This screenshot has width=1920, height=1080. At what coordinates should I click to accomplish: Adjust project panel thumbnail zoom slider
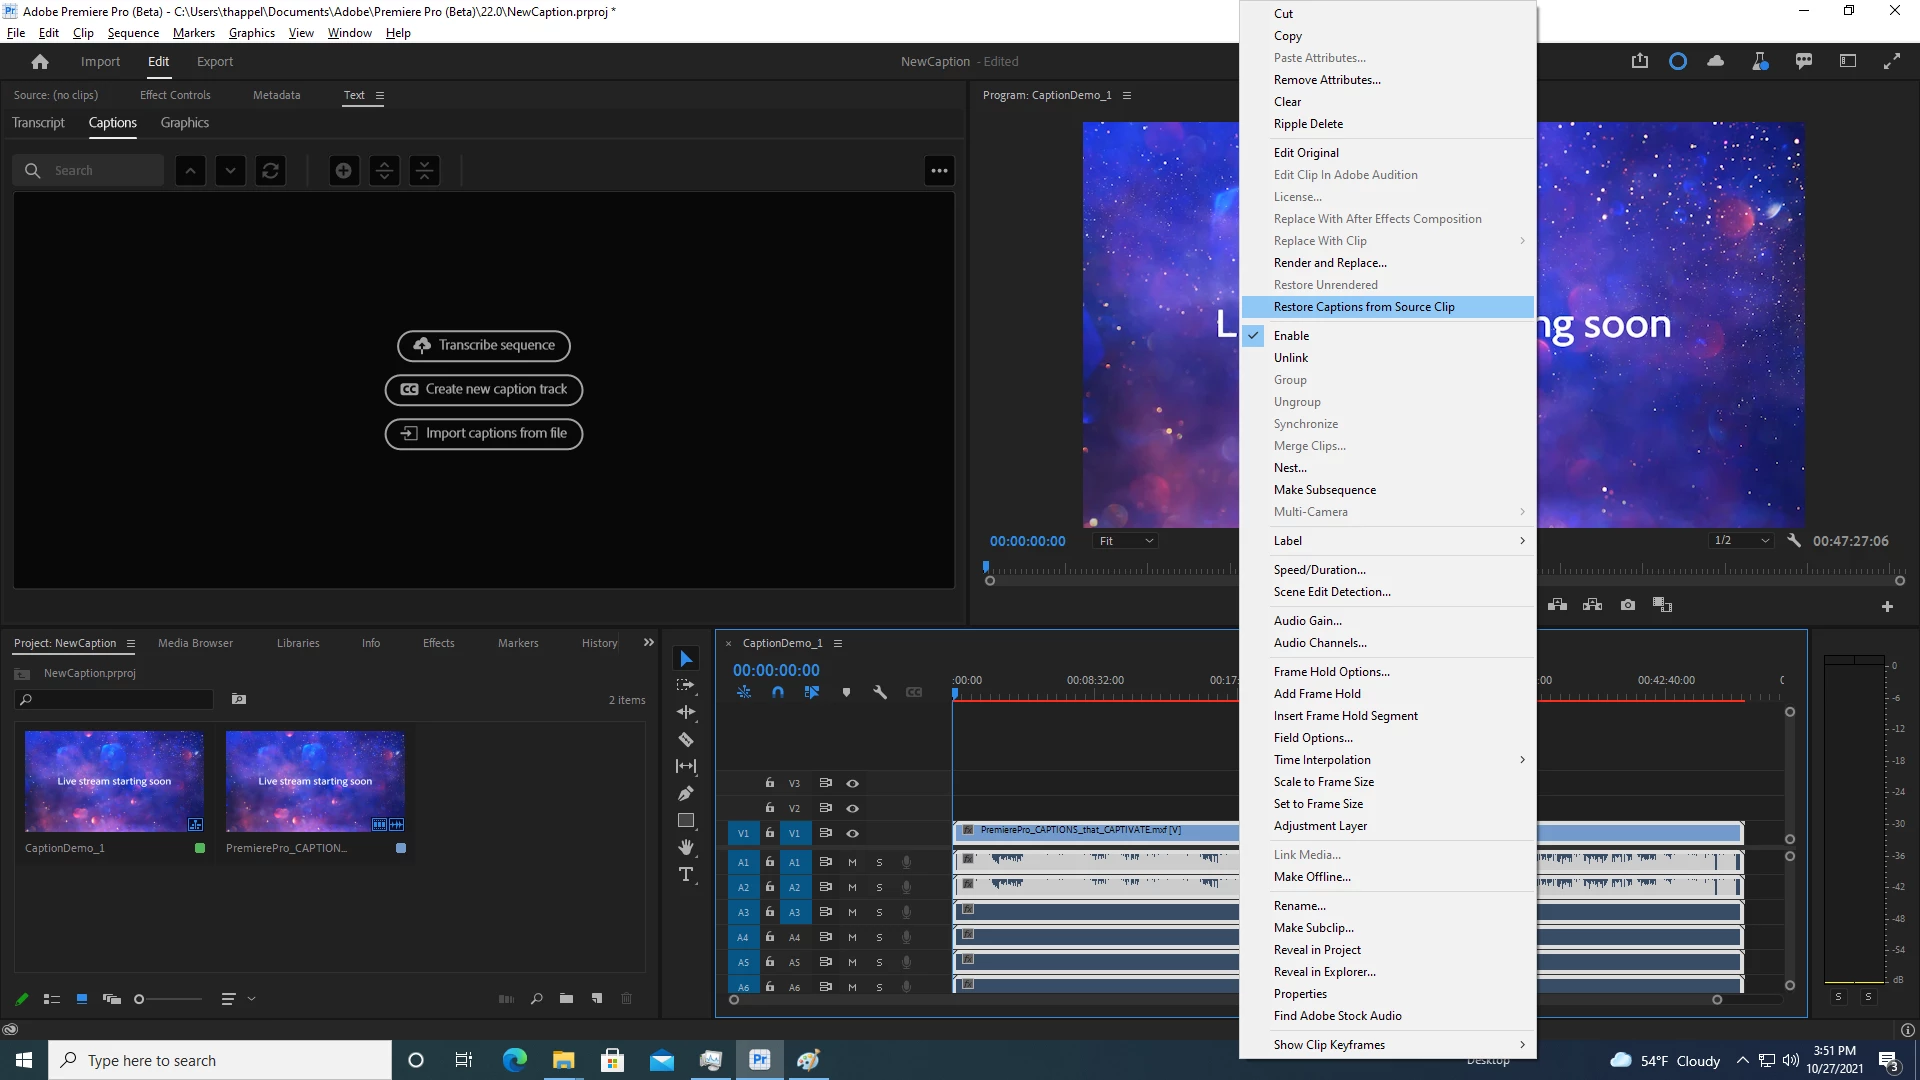tap(140, 999)
